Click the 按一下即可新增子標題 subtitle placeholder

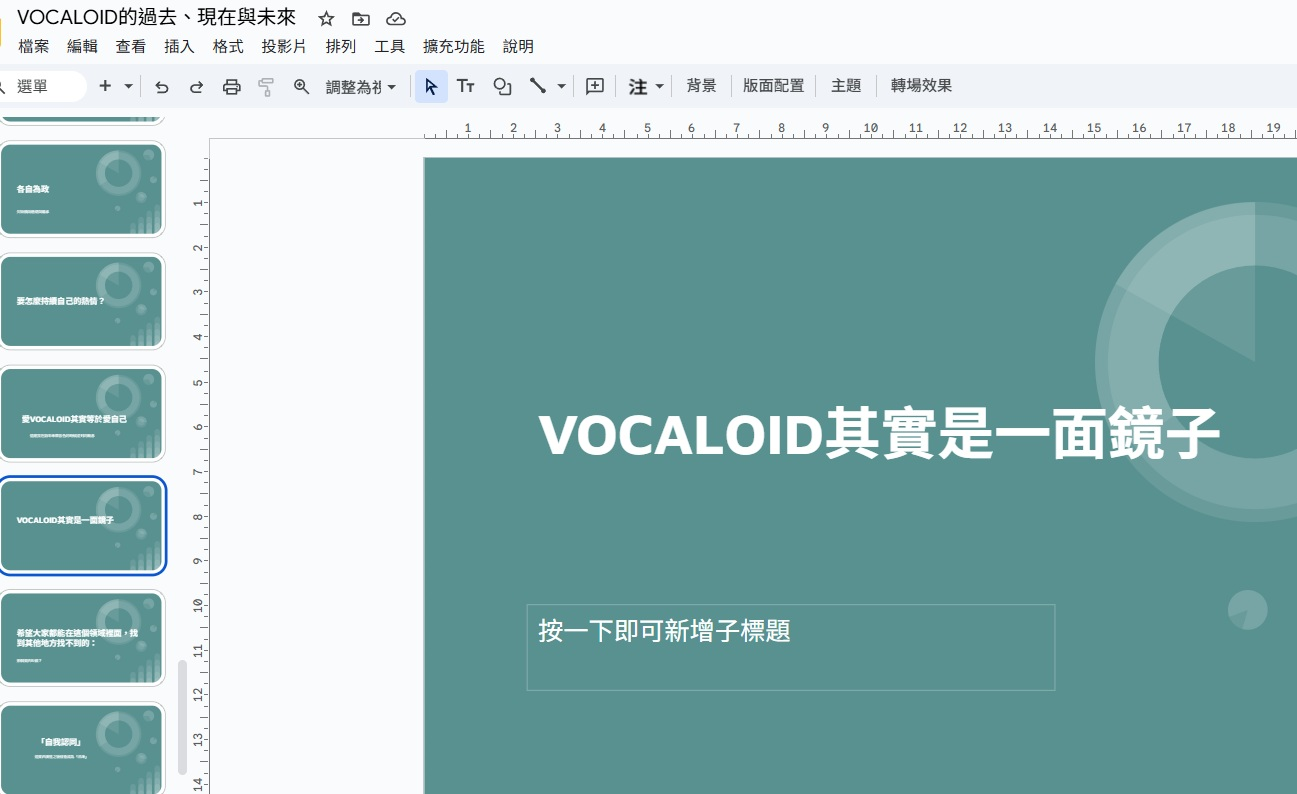[791, 647]
